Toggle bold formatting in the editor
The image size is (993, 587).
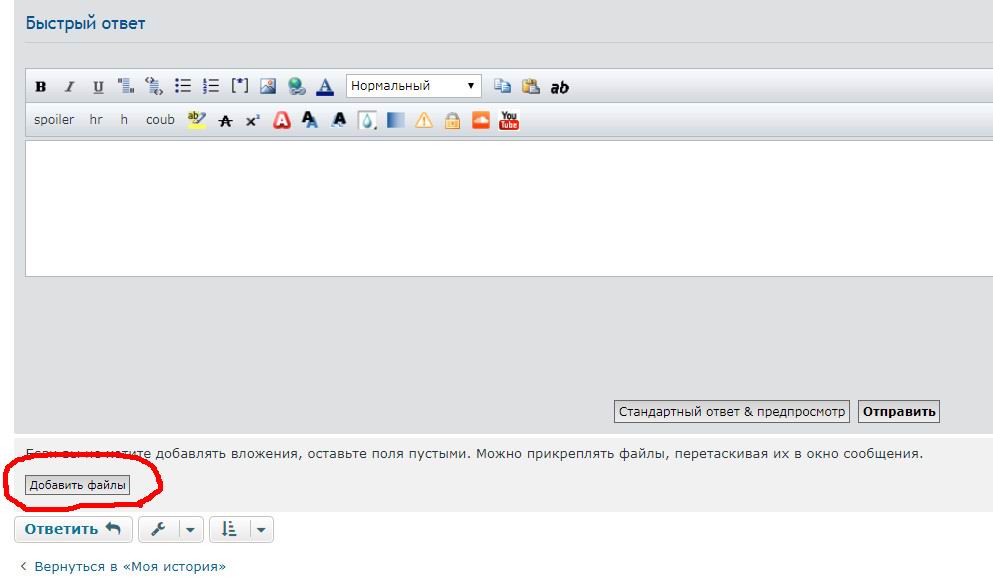[41, 87]
